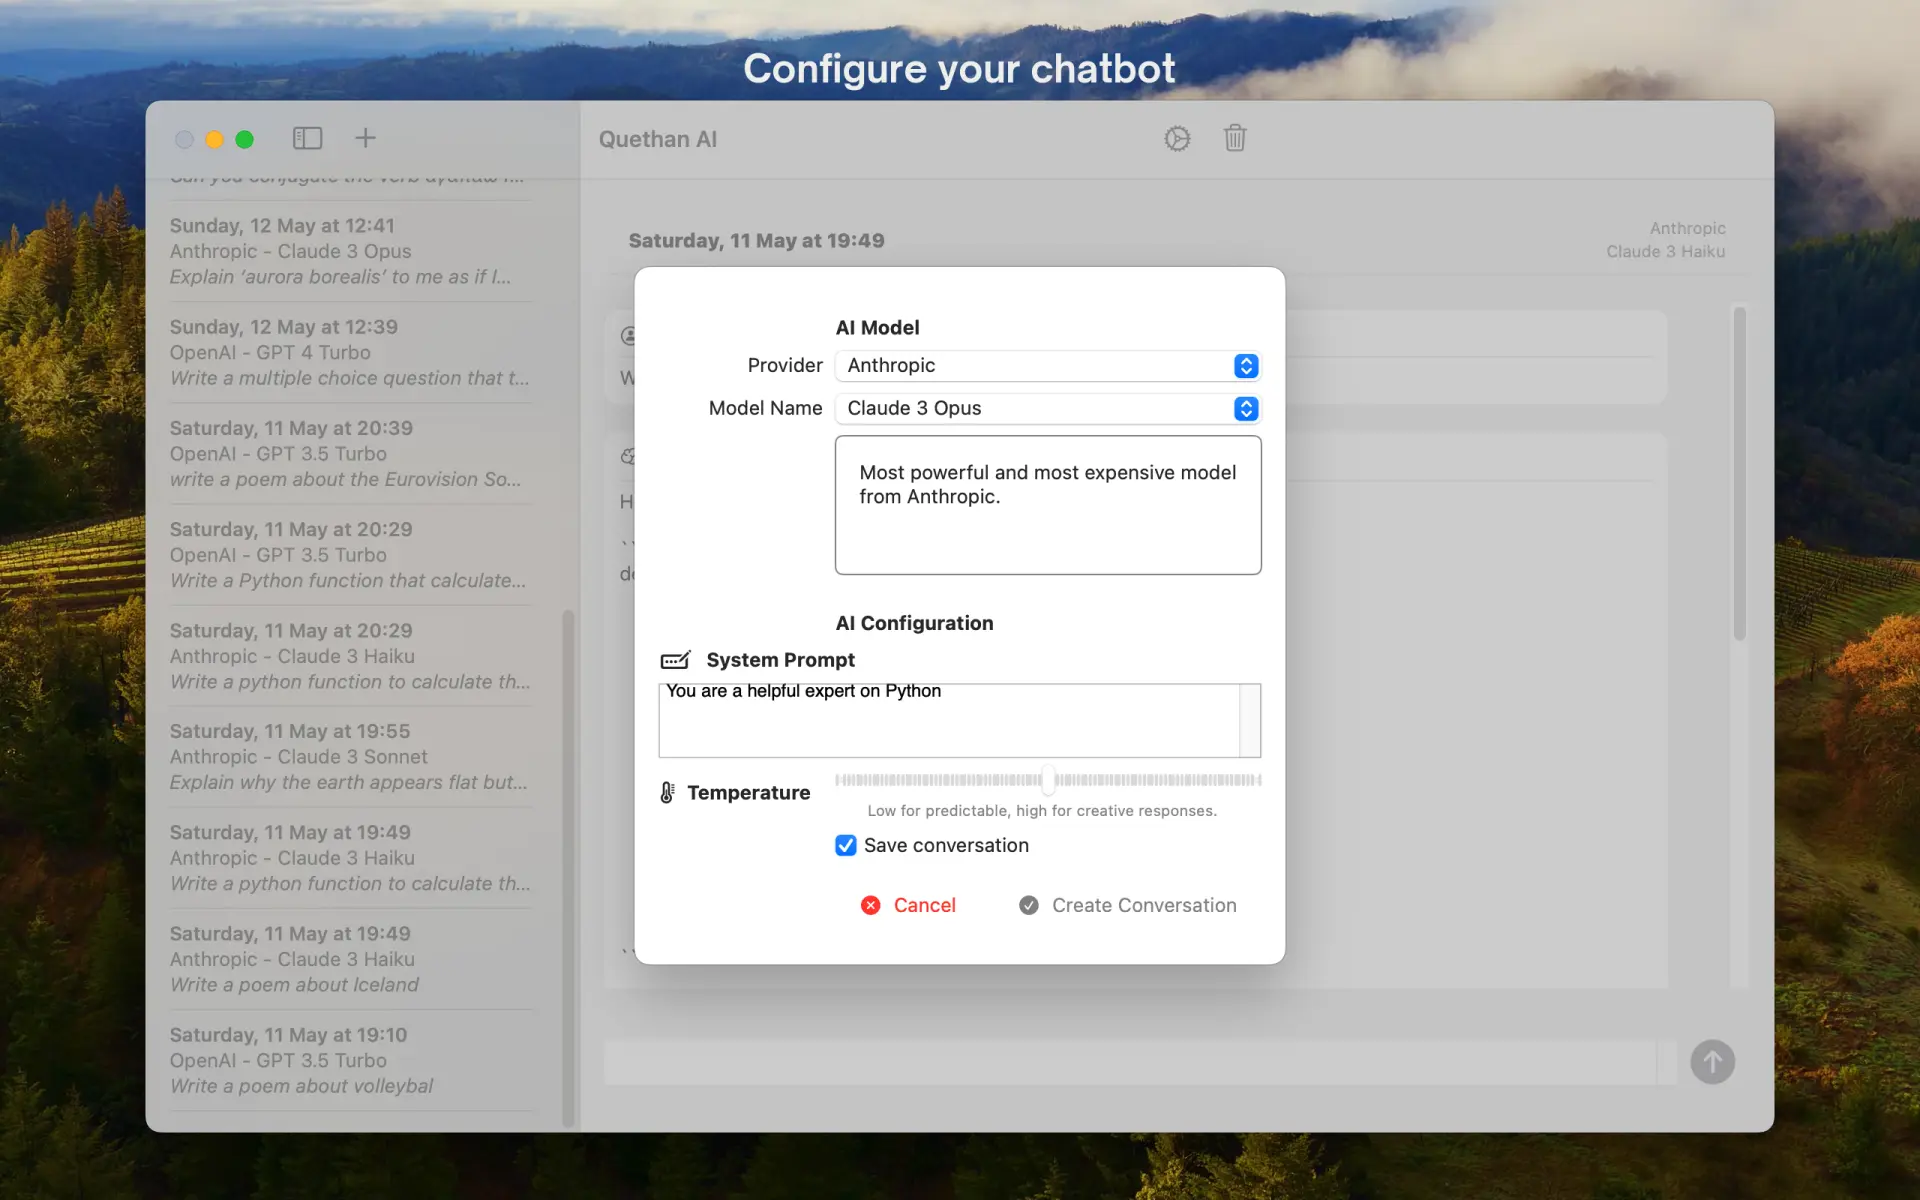Open conversation settings via the gear icon
The width and height of the screenshot is (1920, 1200).
(x=1177, y=138)
